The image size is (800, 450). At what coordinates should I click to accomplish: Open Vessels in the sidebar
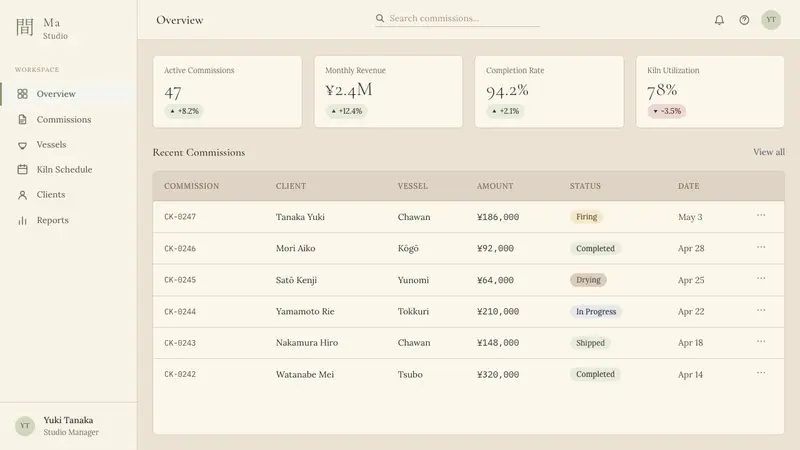pyautogui.click(x=68, y=144)
